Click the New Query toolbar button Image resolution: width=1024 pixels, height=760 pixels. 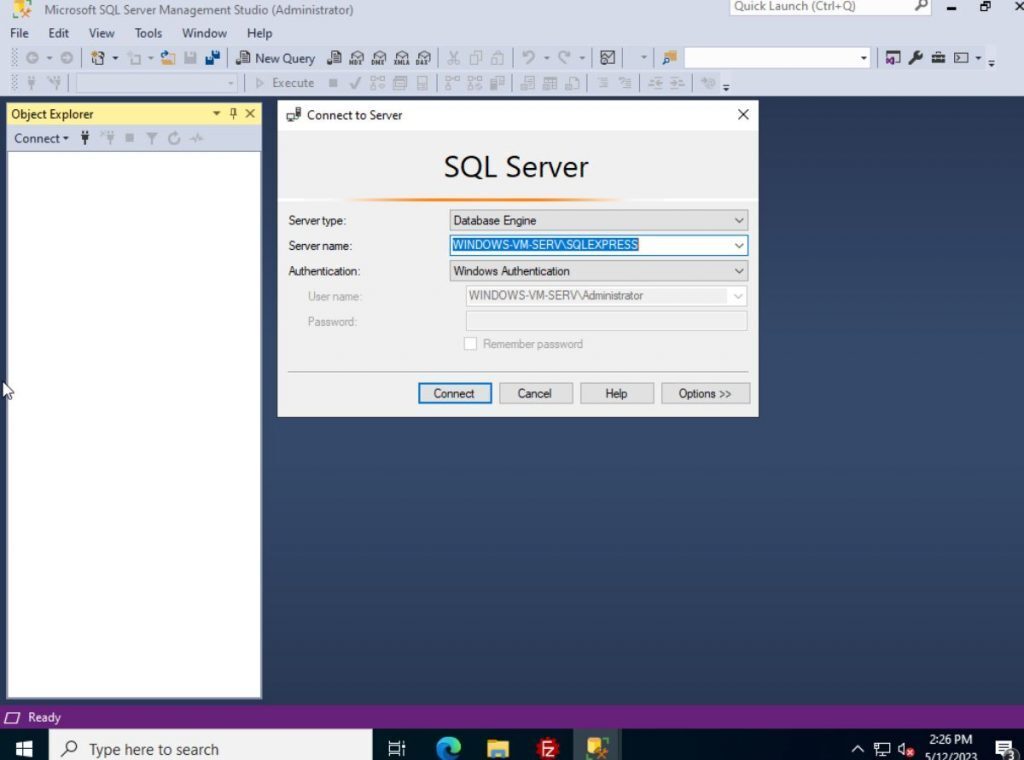point(275,58)
